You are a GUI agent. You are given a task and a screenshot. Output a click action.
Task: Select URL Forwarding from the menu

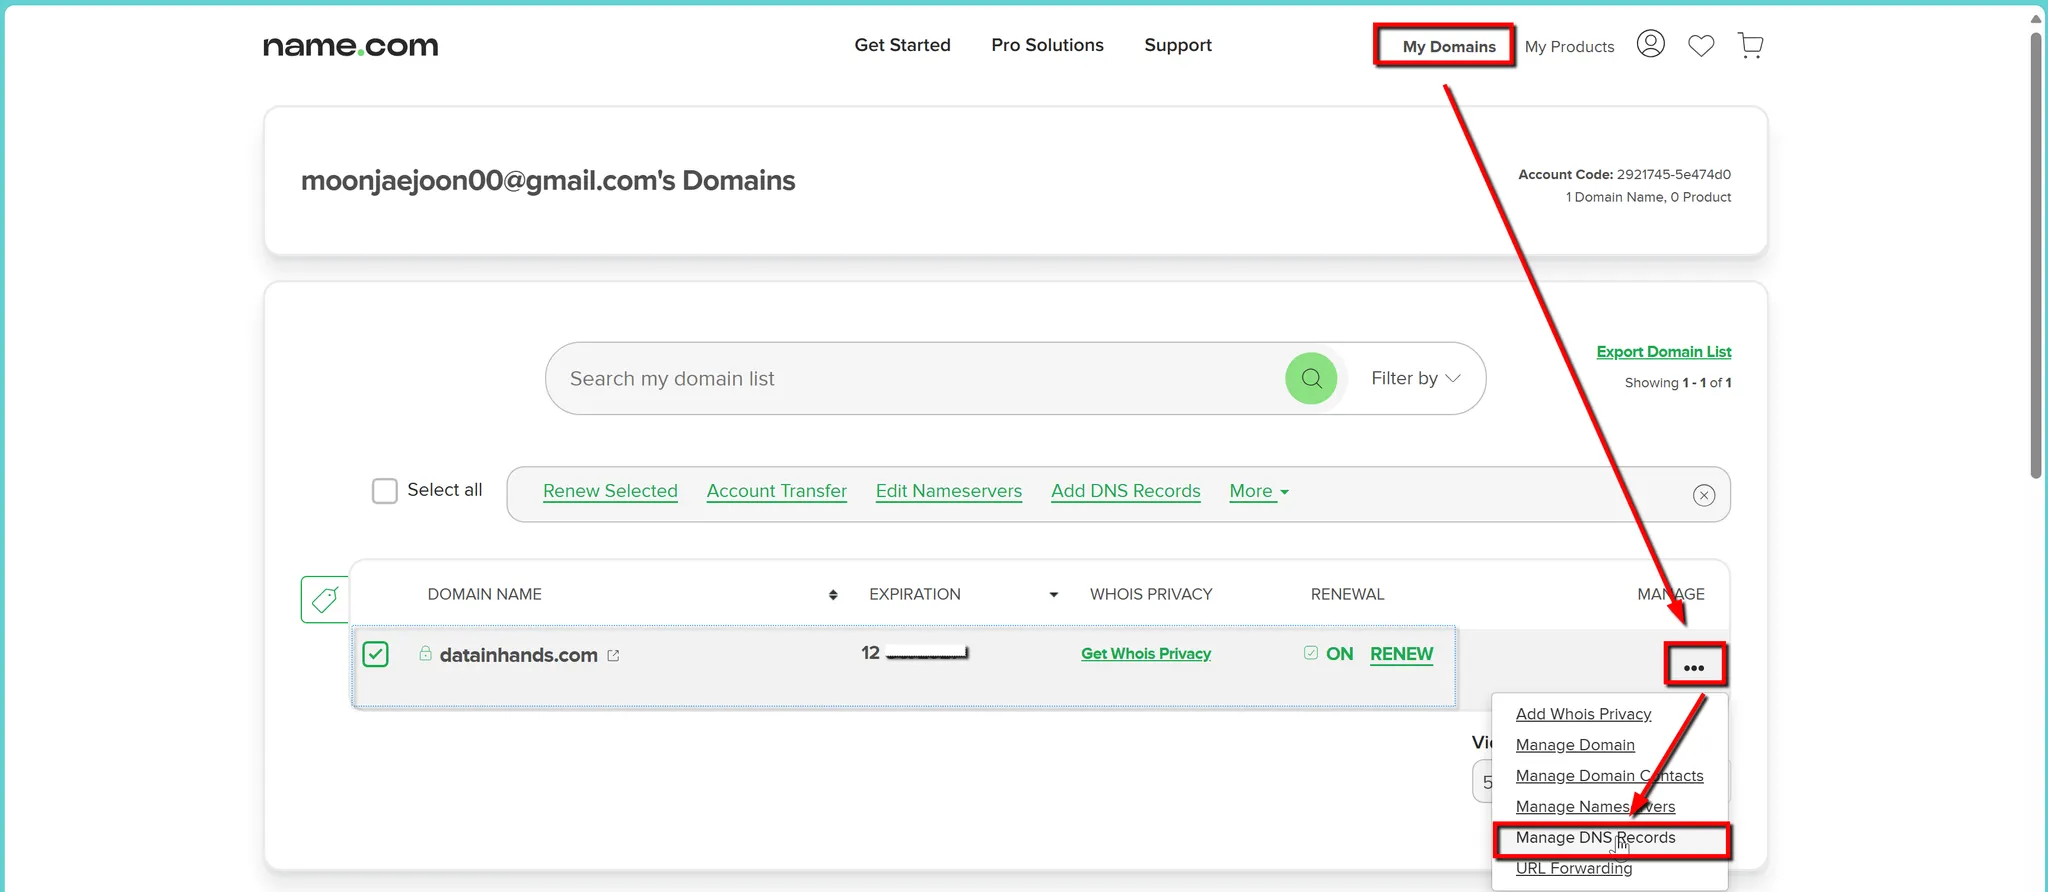[1574, 868]
